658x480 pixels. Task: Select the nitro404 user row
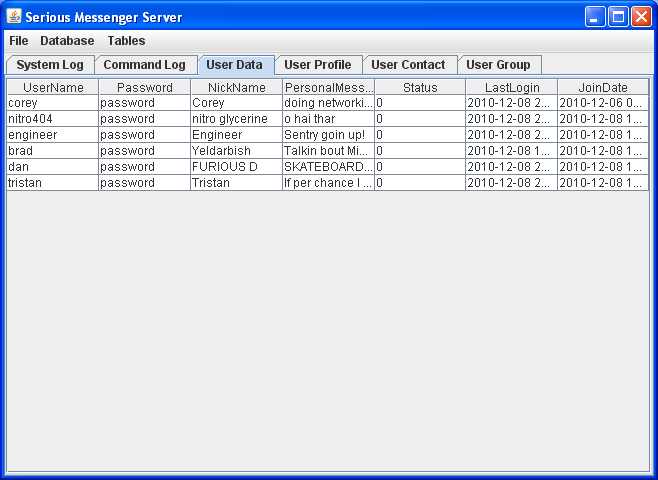click(53, 119)
